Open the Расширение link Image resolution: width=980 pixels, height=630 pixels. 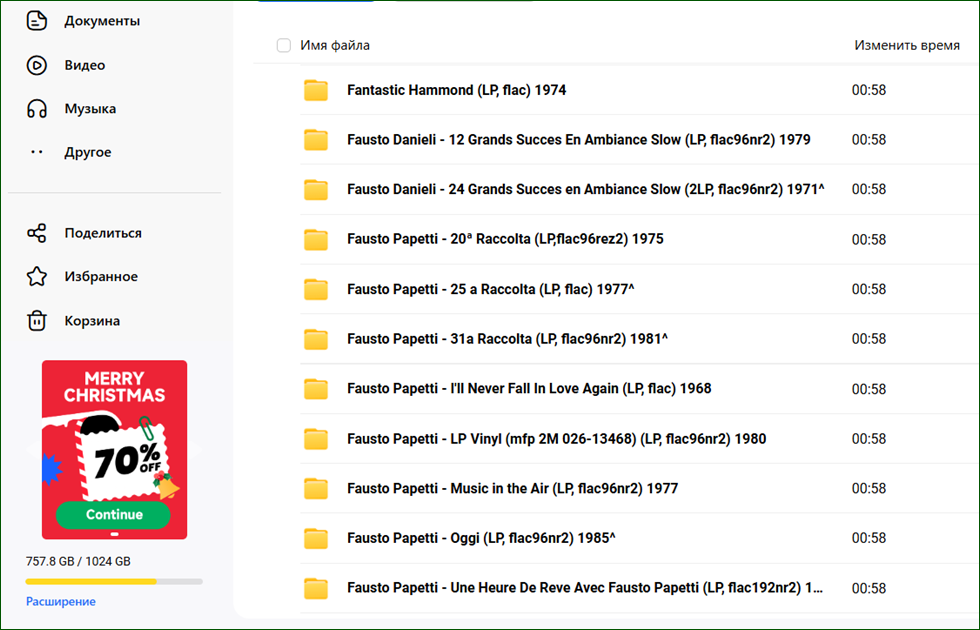61,601
